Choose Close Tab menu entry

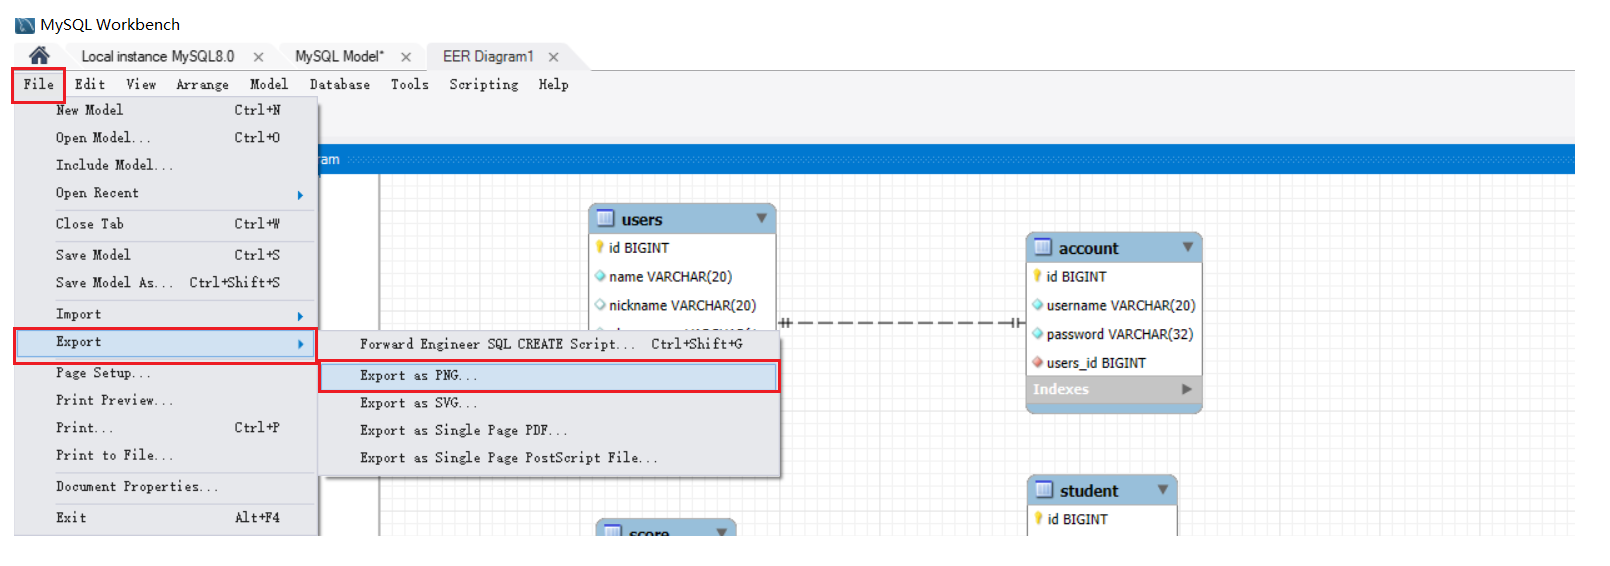[x=167, y=224]
